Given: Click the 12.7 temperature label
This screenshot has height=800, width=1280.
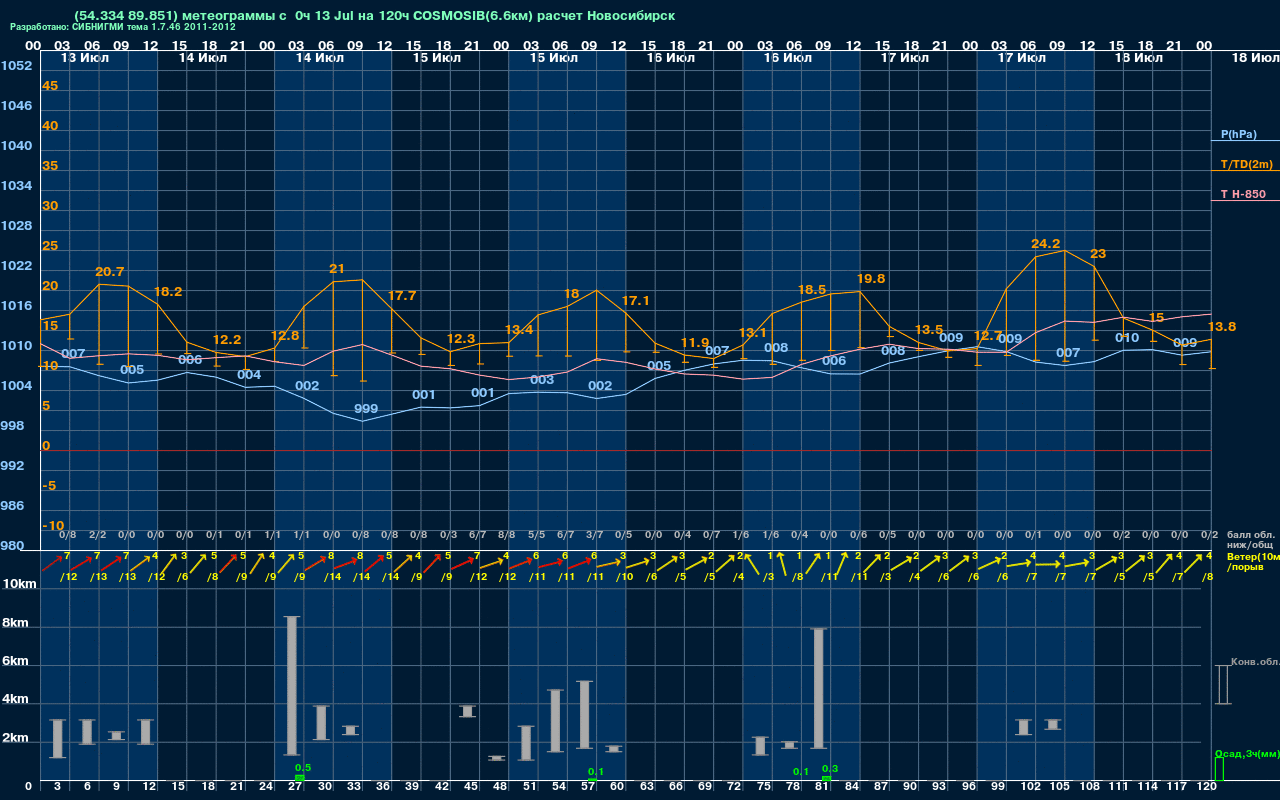Looking at the screenshot, I should click(987, 336).
